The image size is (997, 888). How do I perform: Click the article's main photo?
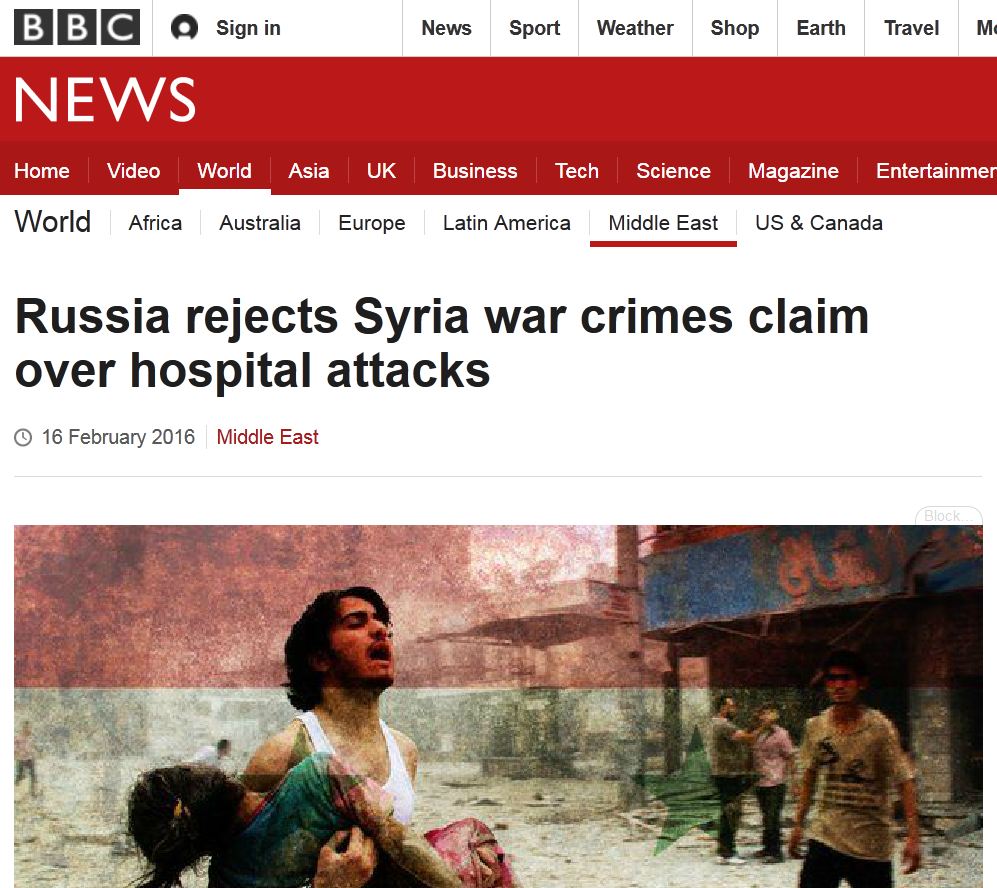498,706
